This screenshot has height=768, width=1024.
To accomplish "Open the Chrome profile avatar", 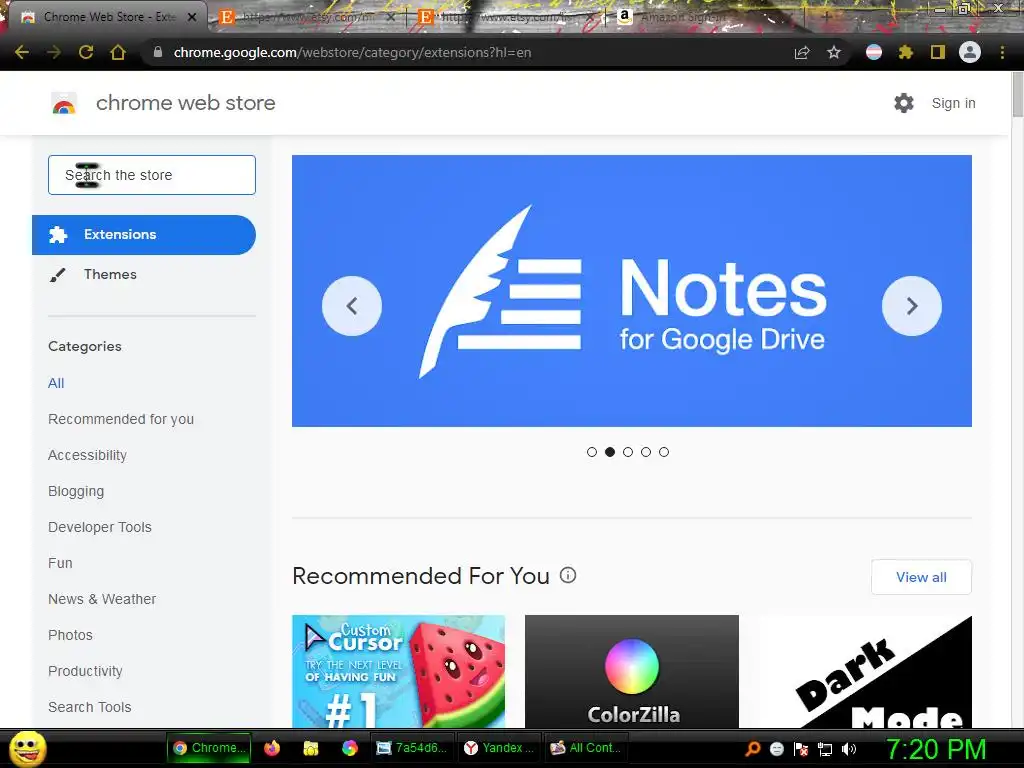I will (970, 52).
